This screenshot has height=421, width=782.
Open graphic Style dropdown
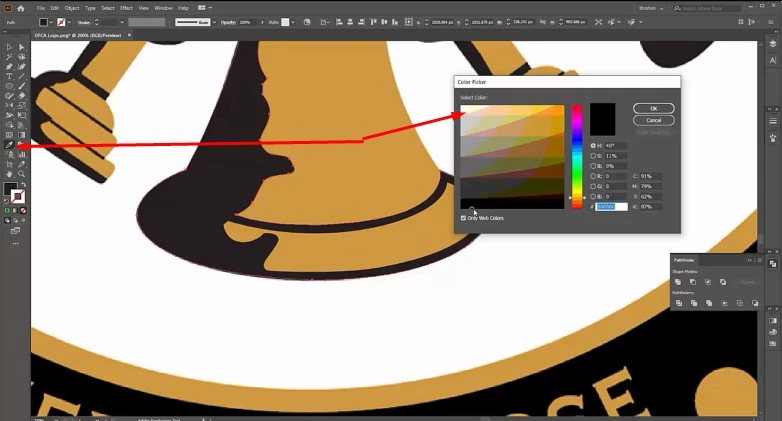(x=293, y=22)
